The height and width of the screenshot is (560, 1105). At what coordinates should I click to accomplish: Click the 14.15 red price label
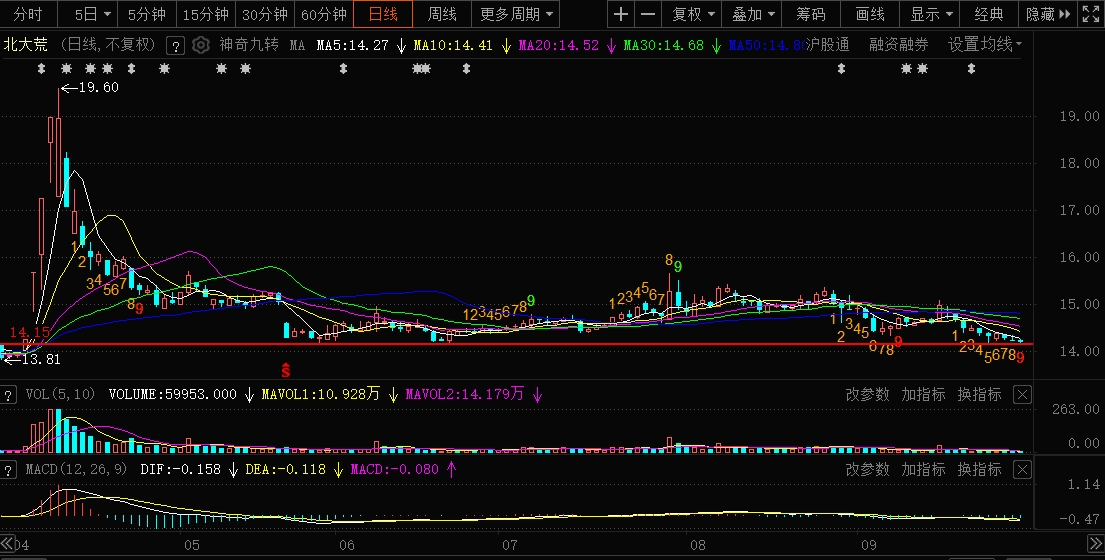click(x=30, y=332)
